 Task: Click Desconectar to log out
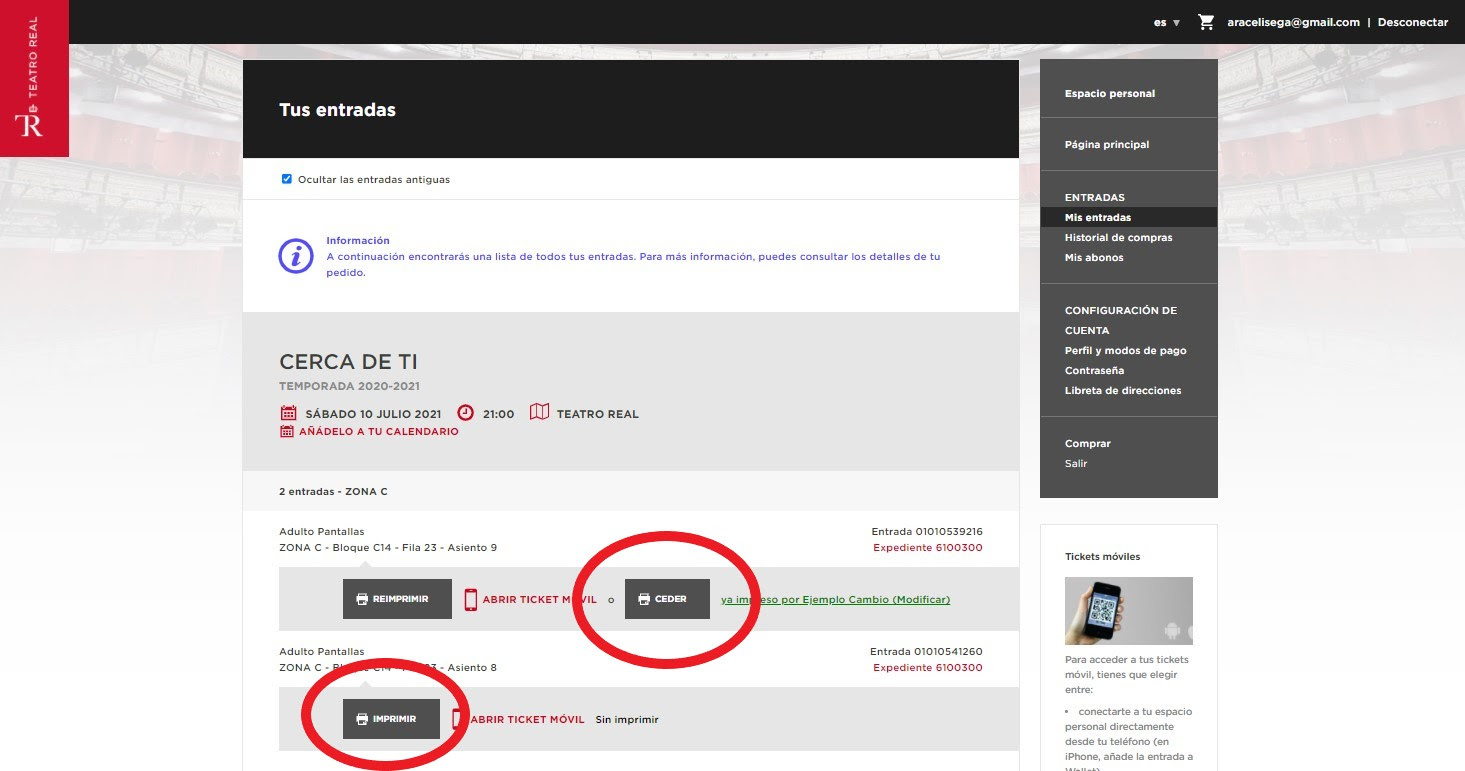pos(1413,22)
